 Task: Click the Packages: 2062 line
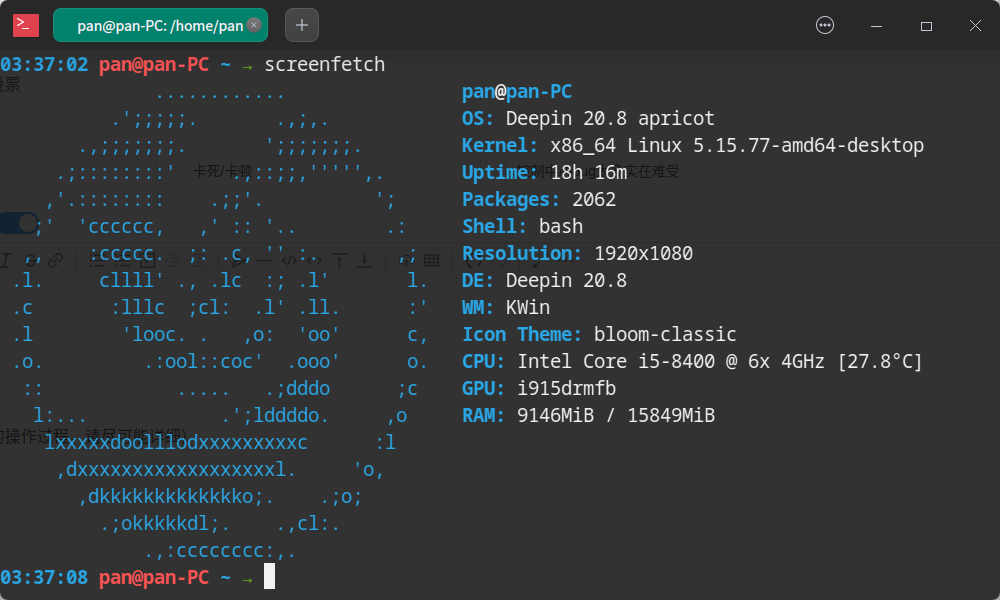(539, 200)
